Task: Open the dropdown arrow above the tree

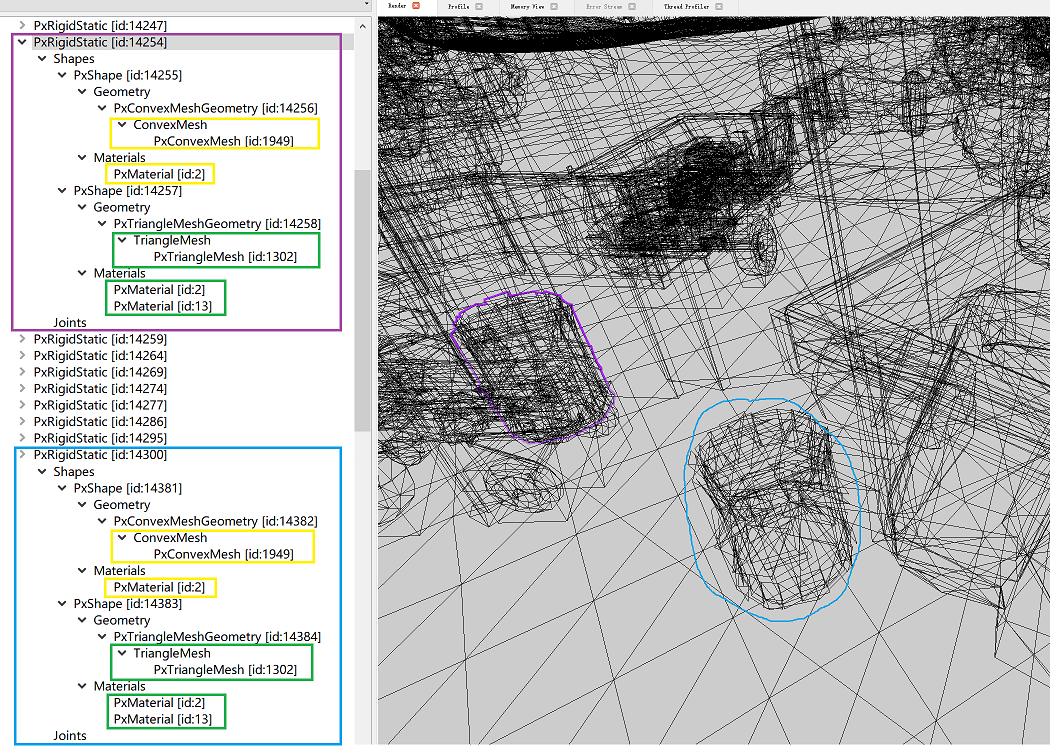Action: [366, 4]
